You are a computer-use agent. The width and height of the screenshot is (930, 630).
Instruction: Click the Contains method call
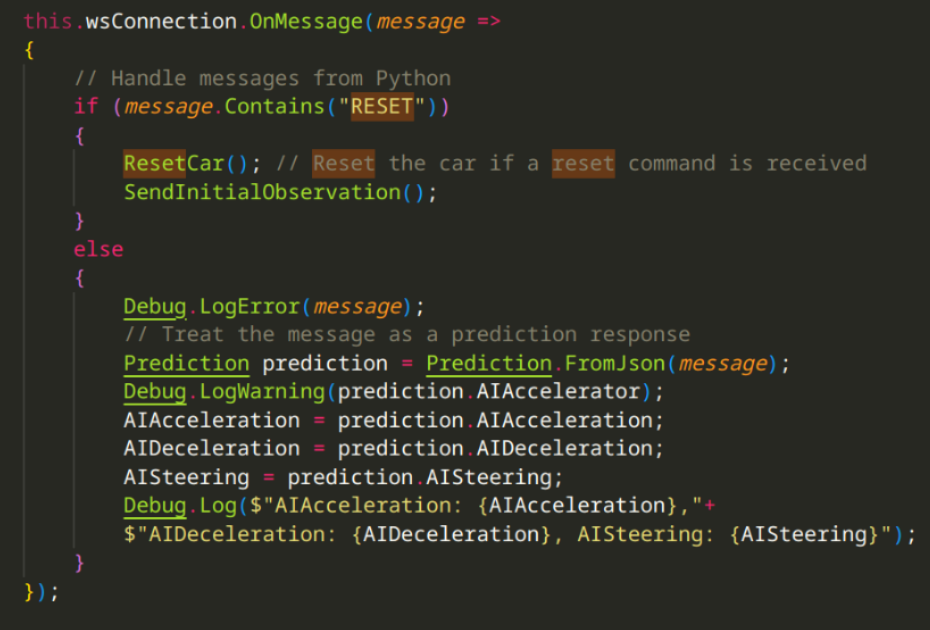coord(274,106)
